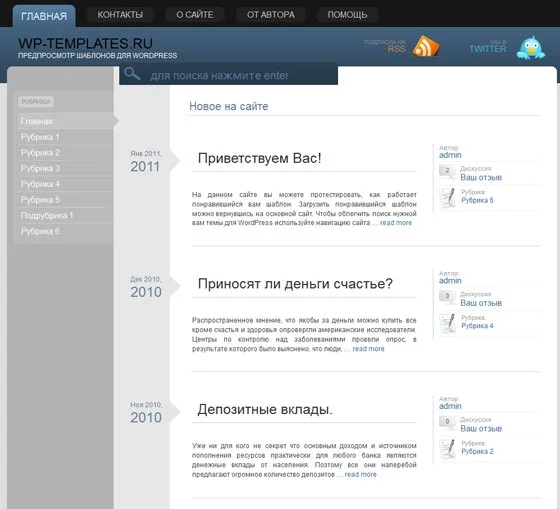Click the Дек 2010 date marker
The height and width of the screenshot is (509, 560).
click(146, 287)
